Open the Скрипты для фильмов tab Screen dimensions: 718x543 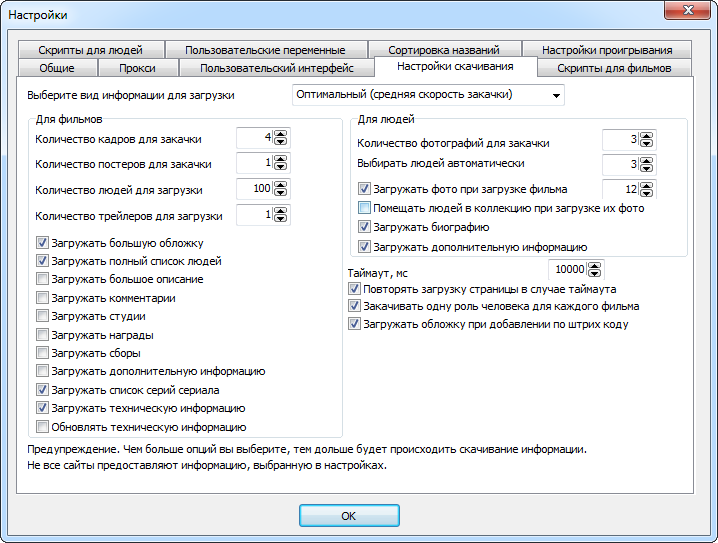point(614,68)
